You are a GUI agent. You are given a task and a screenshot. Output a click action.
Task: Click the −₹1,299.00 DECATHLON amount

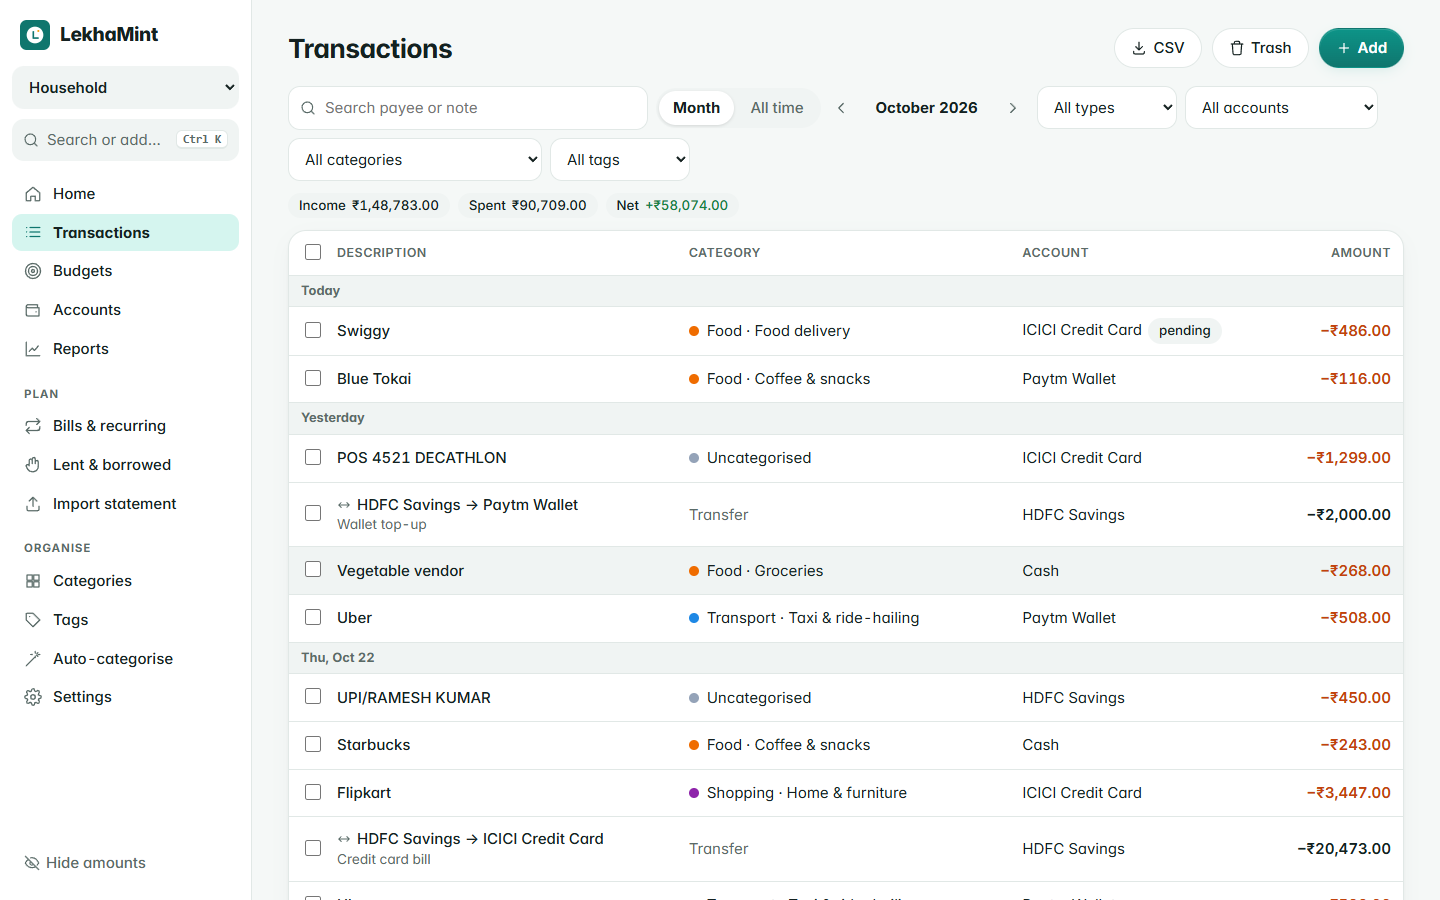[x=1349, y=458]
